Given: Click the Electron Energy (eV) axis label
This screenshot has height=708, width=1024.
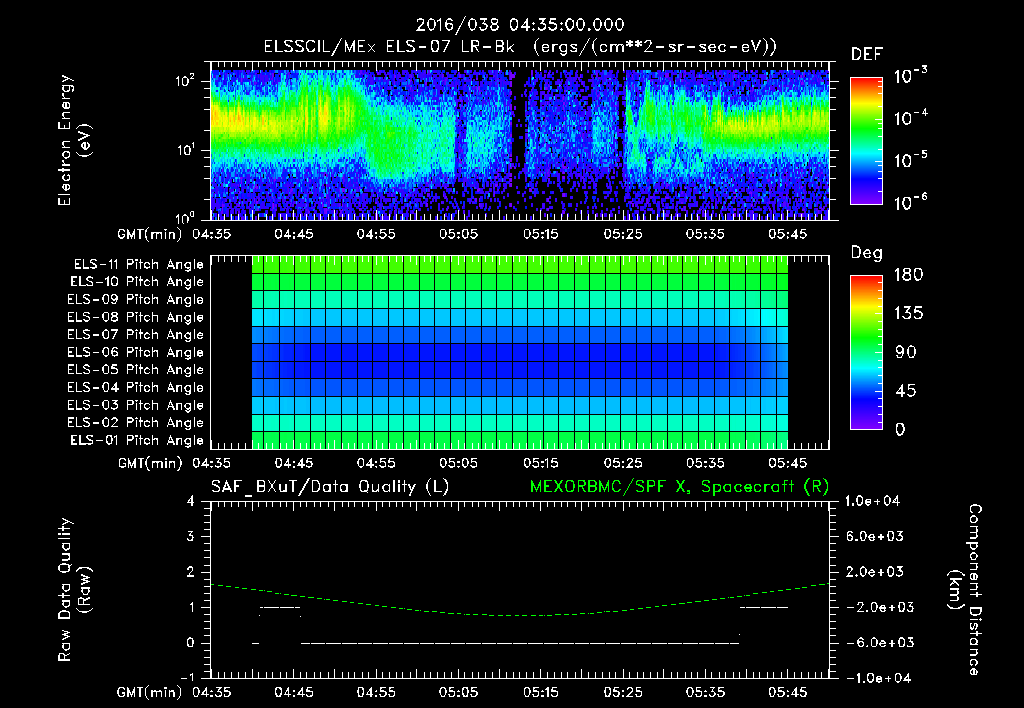Looking at the screenshot, I should tap(74, 140).
